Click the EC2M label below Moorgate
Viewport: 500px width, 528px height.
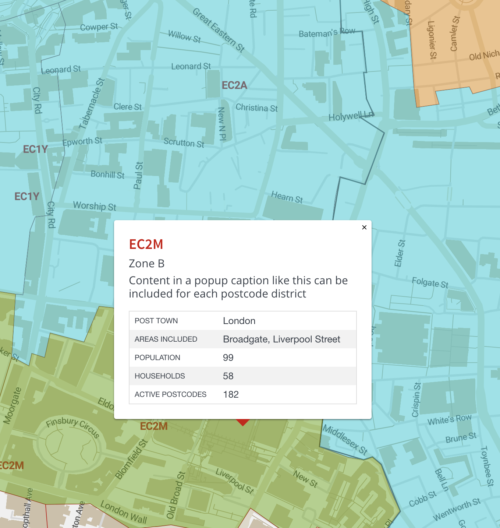pyautogui.click(x=11, y=465)
